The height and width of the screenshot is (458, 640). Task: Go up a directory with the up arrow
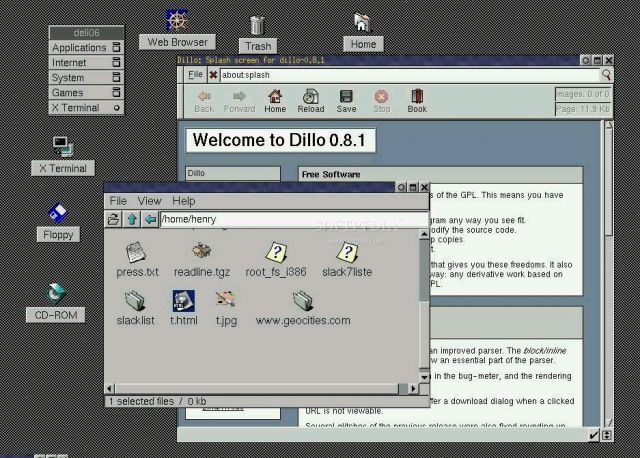pyautogui.click(x=132, y=220)
